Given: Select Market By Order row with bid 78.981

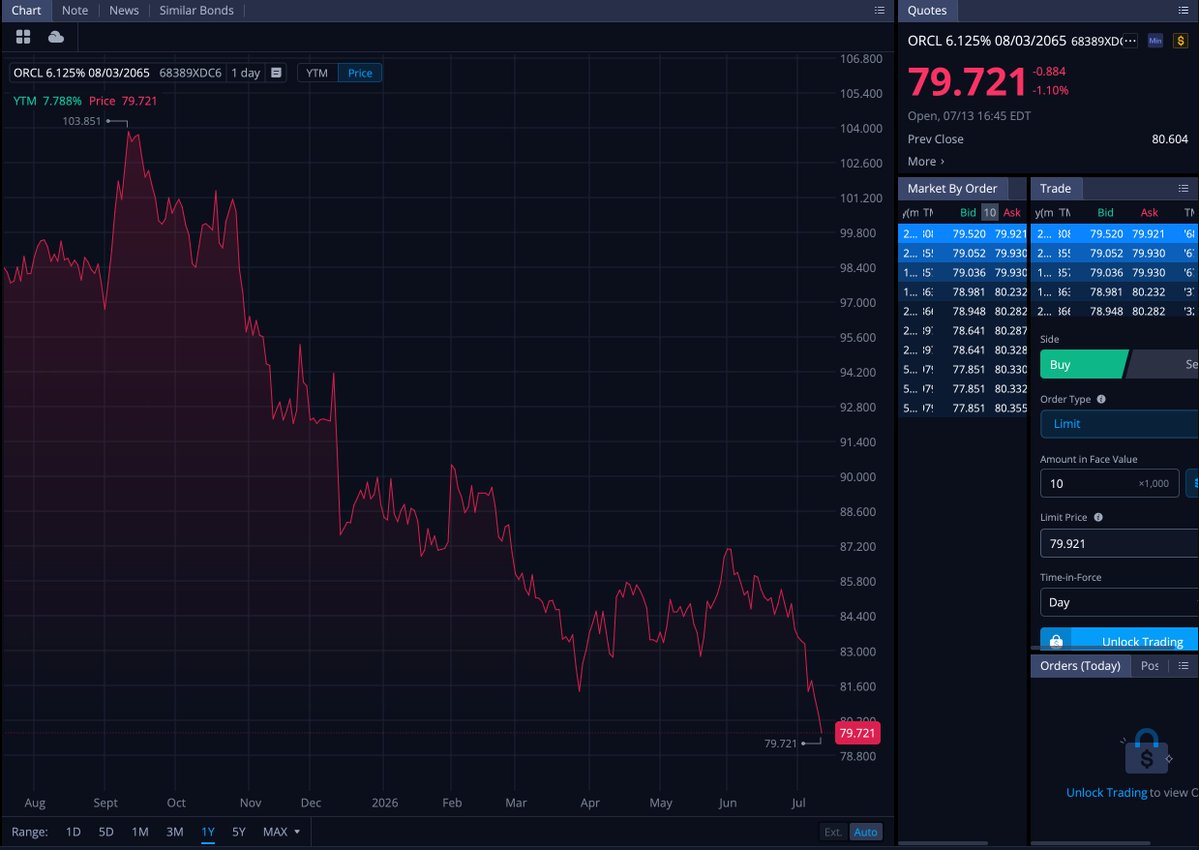Looking at the screenshot, I should point(963,292).
